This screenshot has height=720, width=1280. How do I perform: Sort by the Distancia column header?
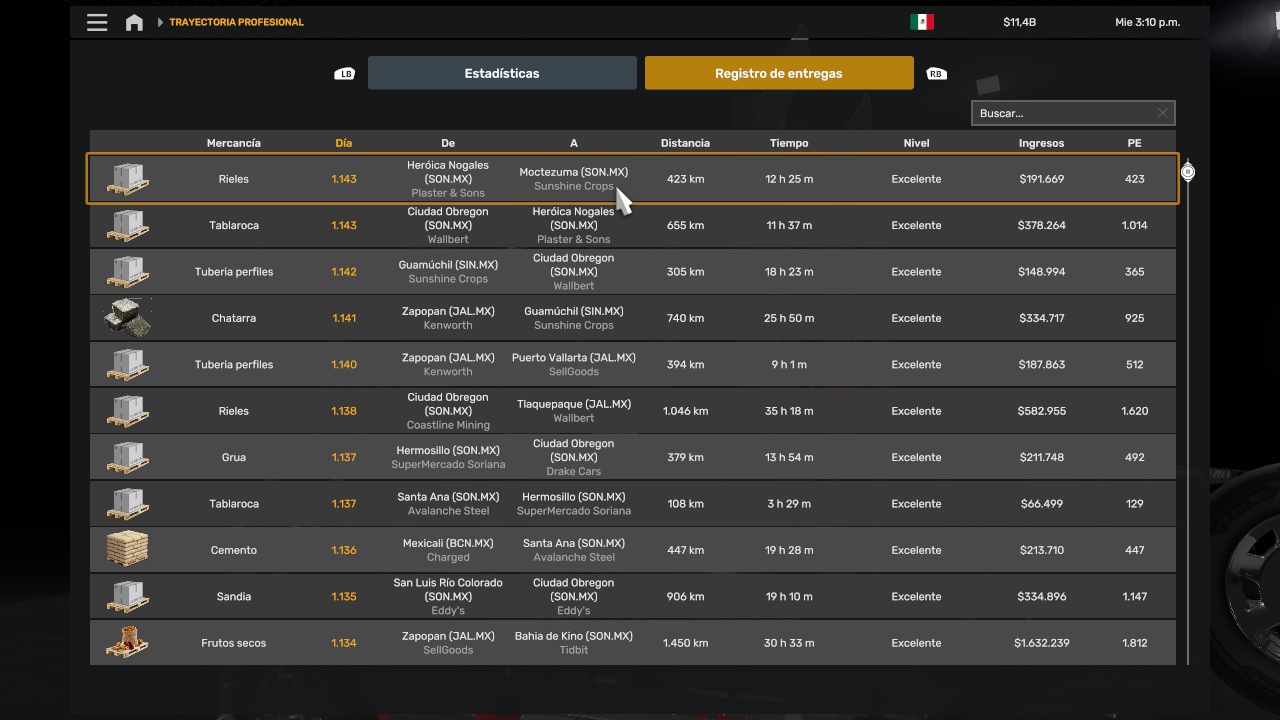(x=685, y=143)
